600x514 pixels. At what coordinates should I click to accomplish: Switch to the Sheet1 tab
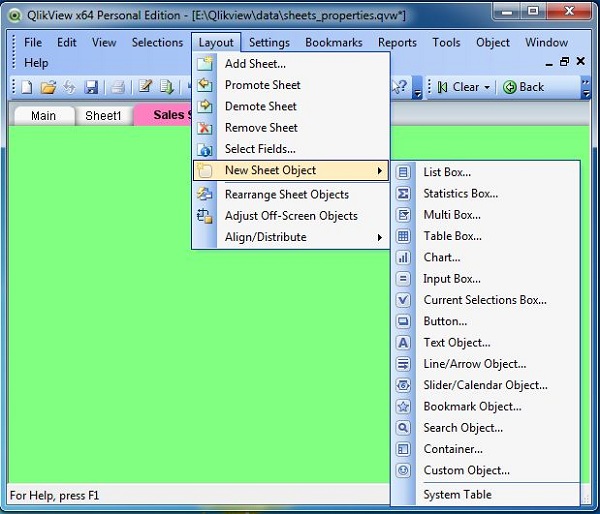(103, 116)
